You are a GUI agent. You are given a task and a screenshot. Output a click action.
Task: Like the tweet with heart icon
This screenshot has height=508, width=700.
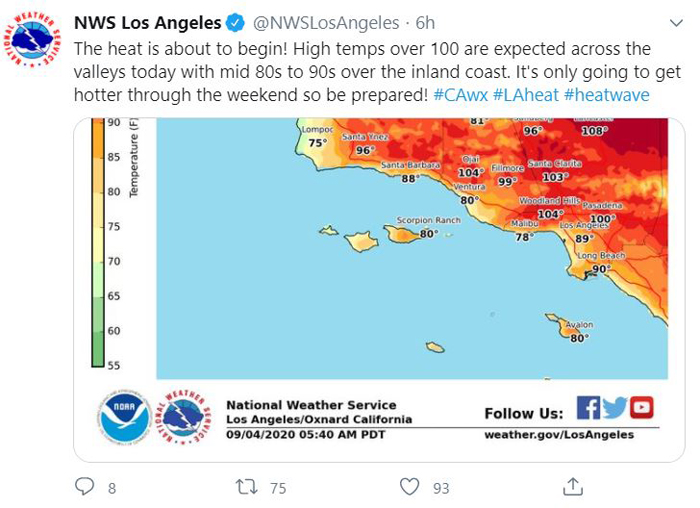[409, 487]
